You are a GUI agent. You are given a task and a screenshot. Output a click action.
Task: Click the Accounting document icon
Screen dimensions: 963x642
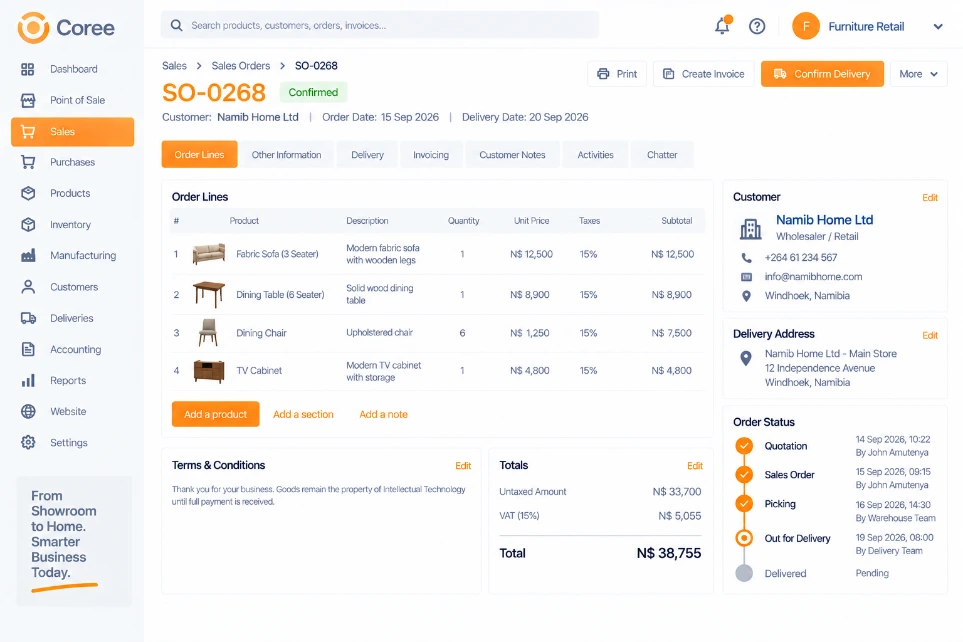(x=28, y=349)
